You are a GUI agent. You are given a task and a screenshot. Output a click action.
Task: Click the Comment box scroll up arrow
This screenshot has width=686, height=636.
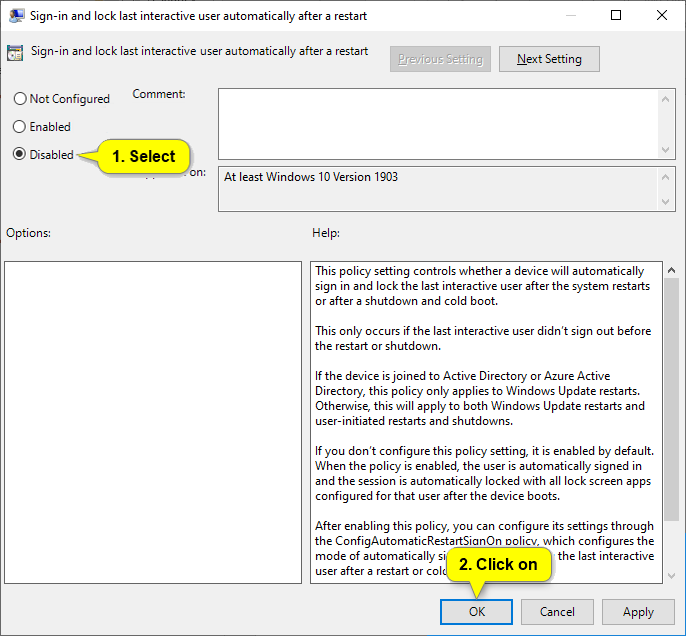tap(667, 97)
